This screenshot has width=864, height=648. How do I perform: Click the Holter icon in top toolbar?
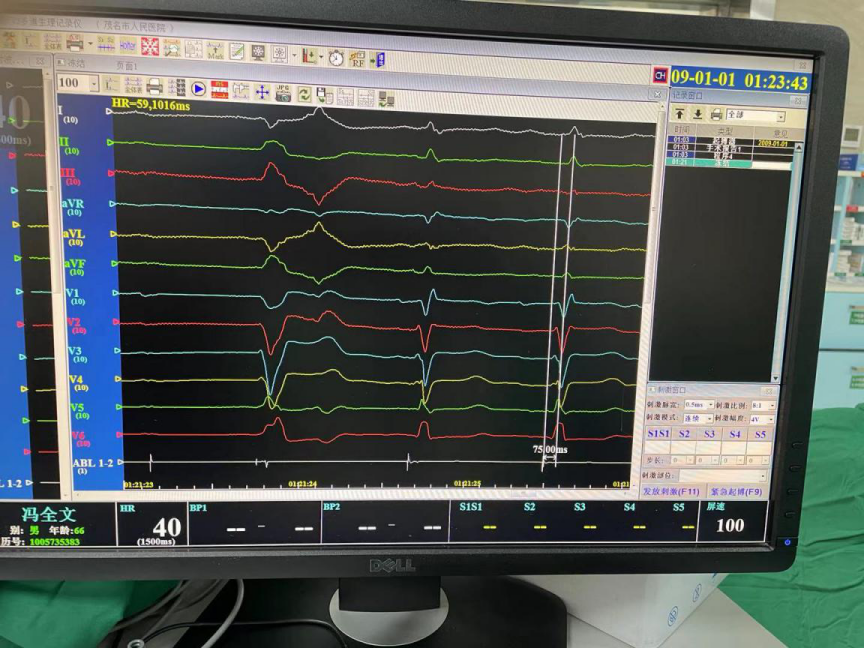[128, 46]
